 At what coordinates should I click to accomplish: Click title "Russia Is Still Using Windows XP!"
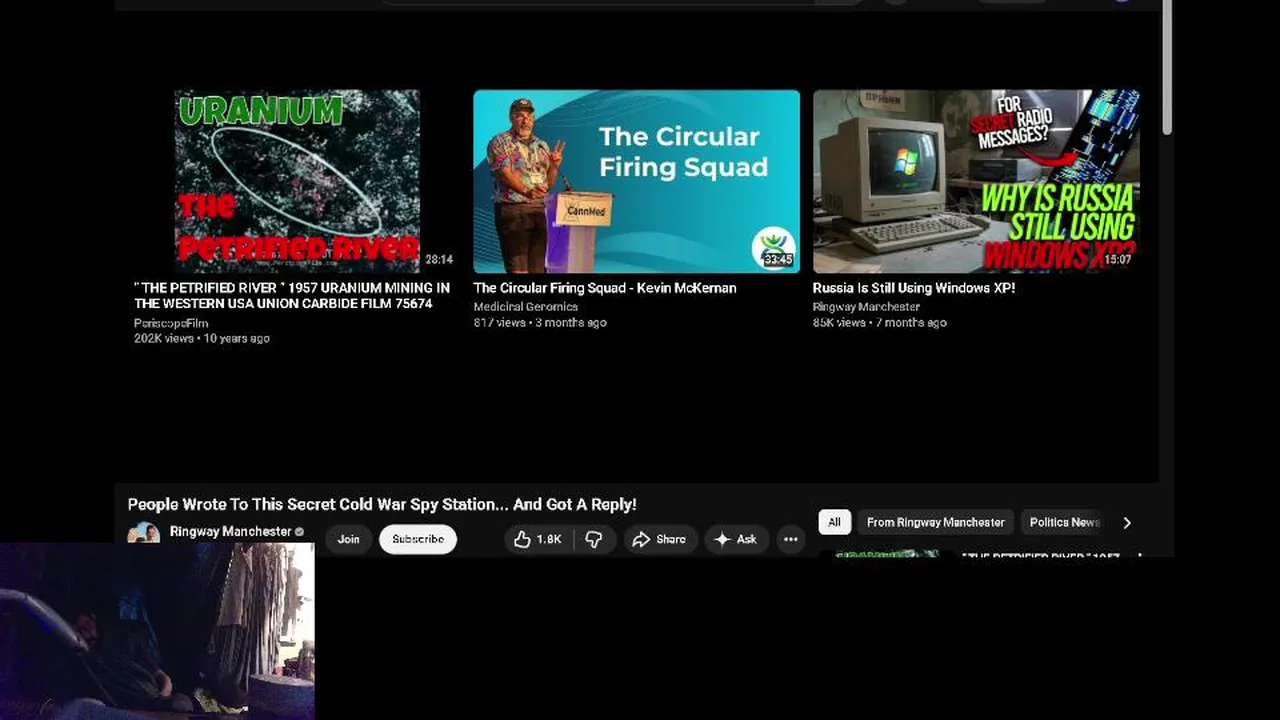click(914, 288)
